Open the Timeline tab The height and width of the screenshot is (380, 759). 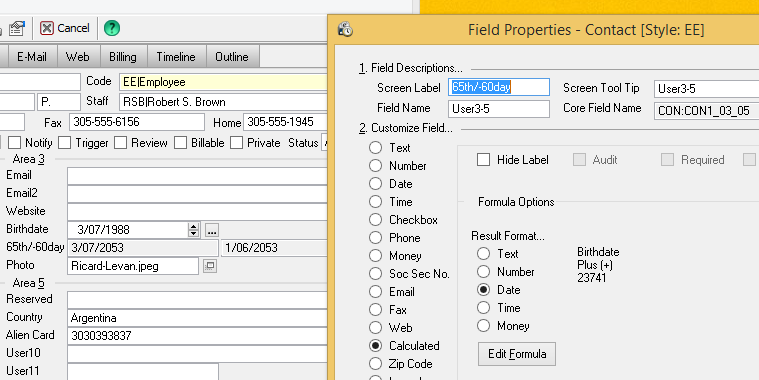tap(176, 57)
